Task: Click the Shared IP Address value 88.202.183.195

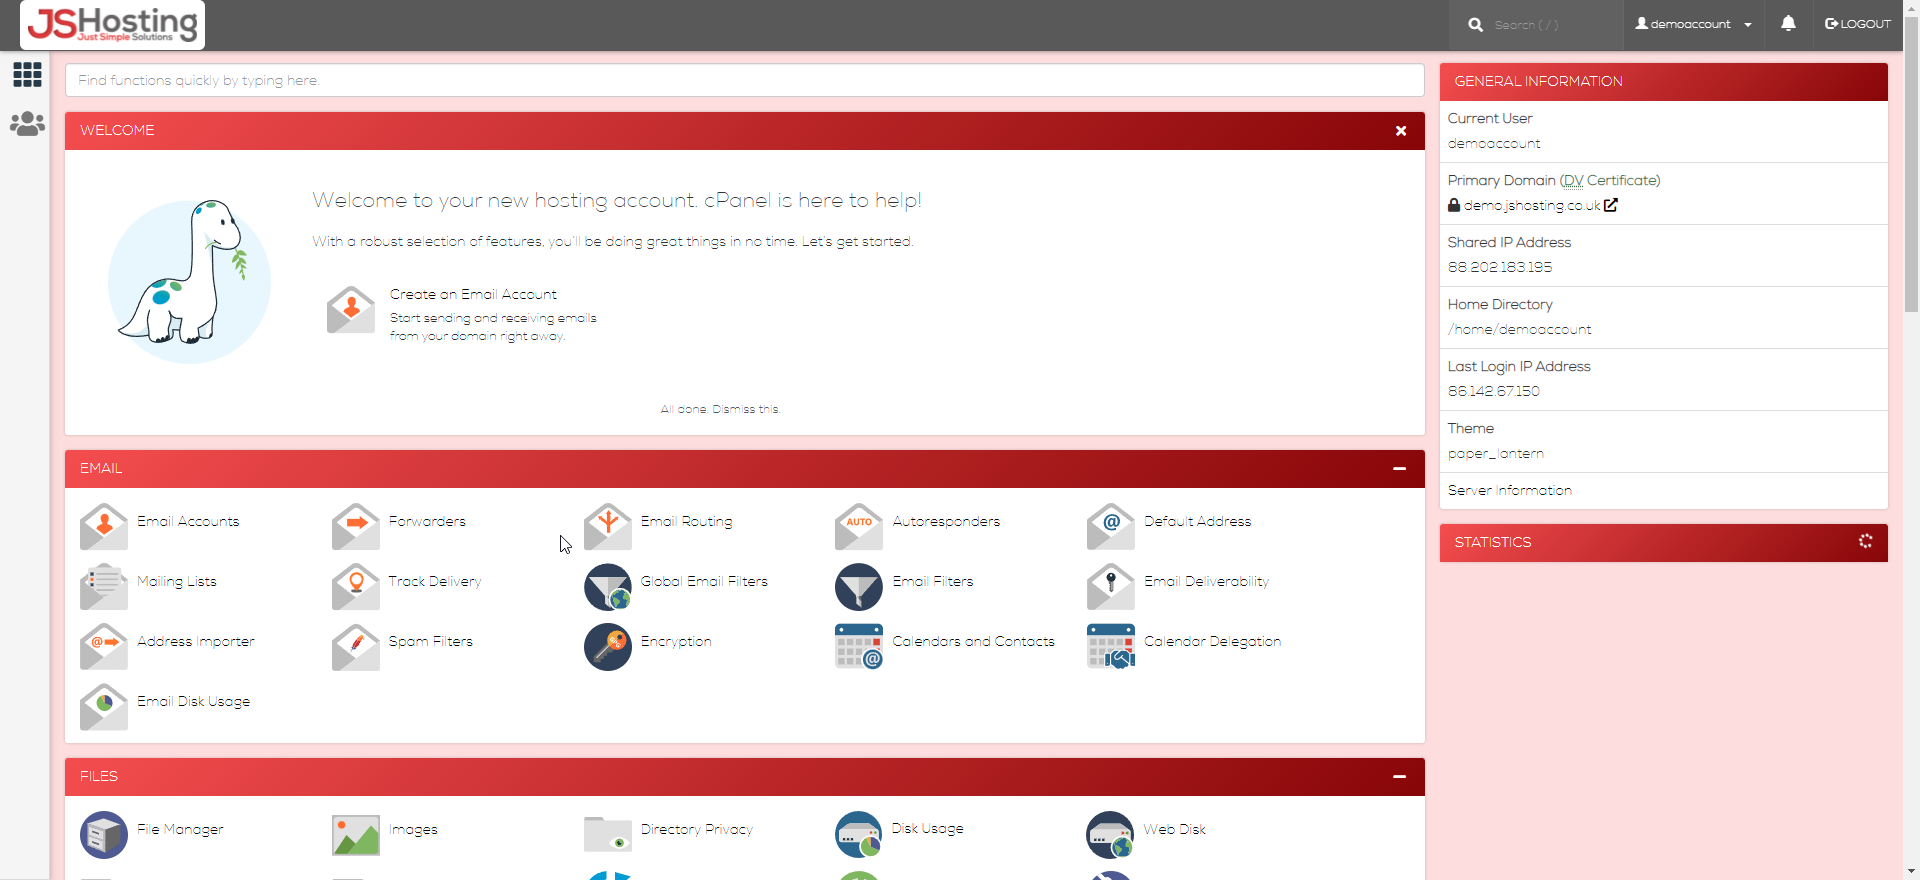Action: pyautogui.click(x=1500, y=267)
